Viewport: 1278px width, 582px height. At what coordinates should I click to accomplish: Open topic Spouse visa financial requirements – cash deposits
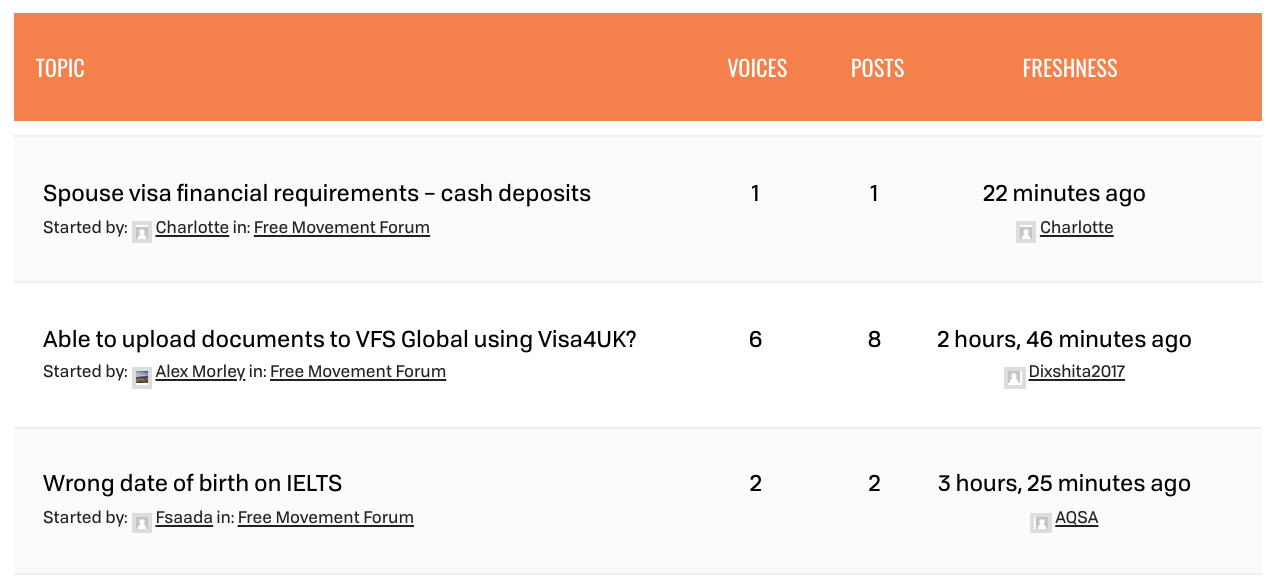tap(316, 193)
